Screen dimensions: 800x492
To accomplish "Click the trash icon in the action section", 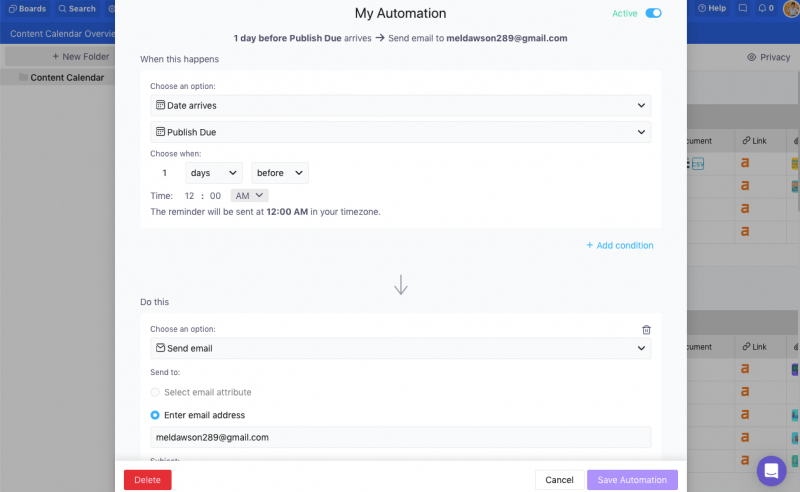I will pos(646,329).
